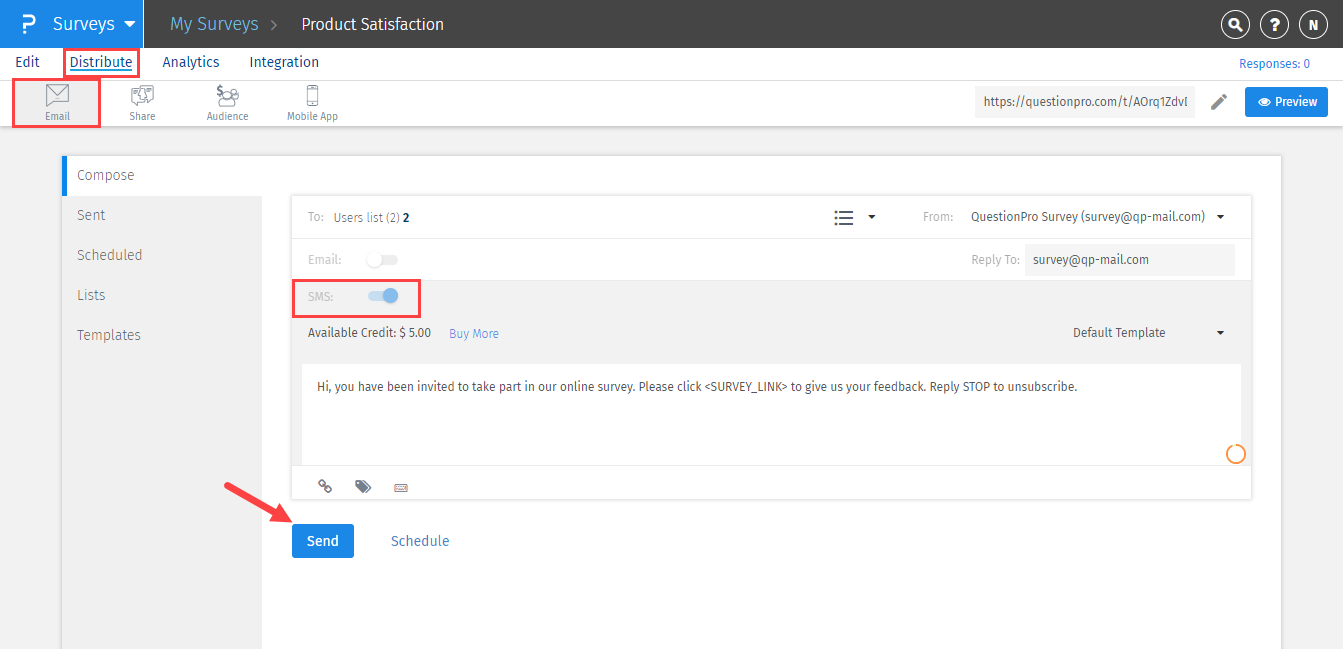Open the Audience distribution option
This screenshot has width=1343, height=649.
tap(227, 103)
